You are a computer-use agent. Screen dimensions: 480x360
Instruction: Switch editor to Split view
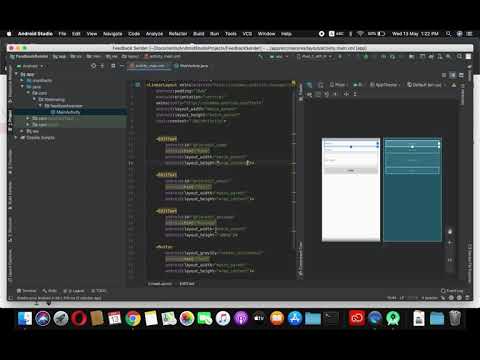(453, 75)
